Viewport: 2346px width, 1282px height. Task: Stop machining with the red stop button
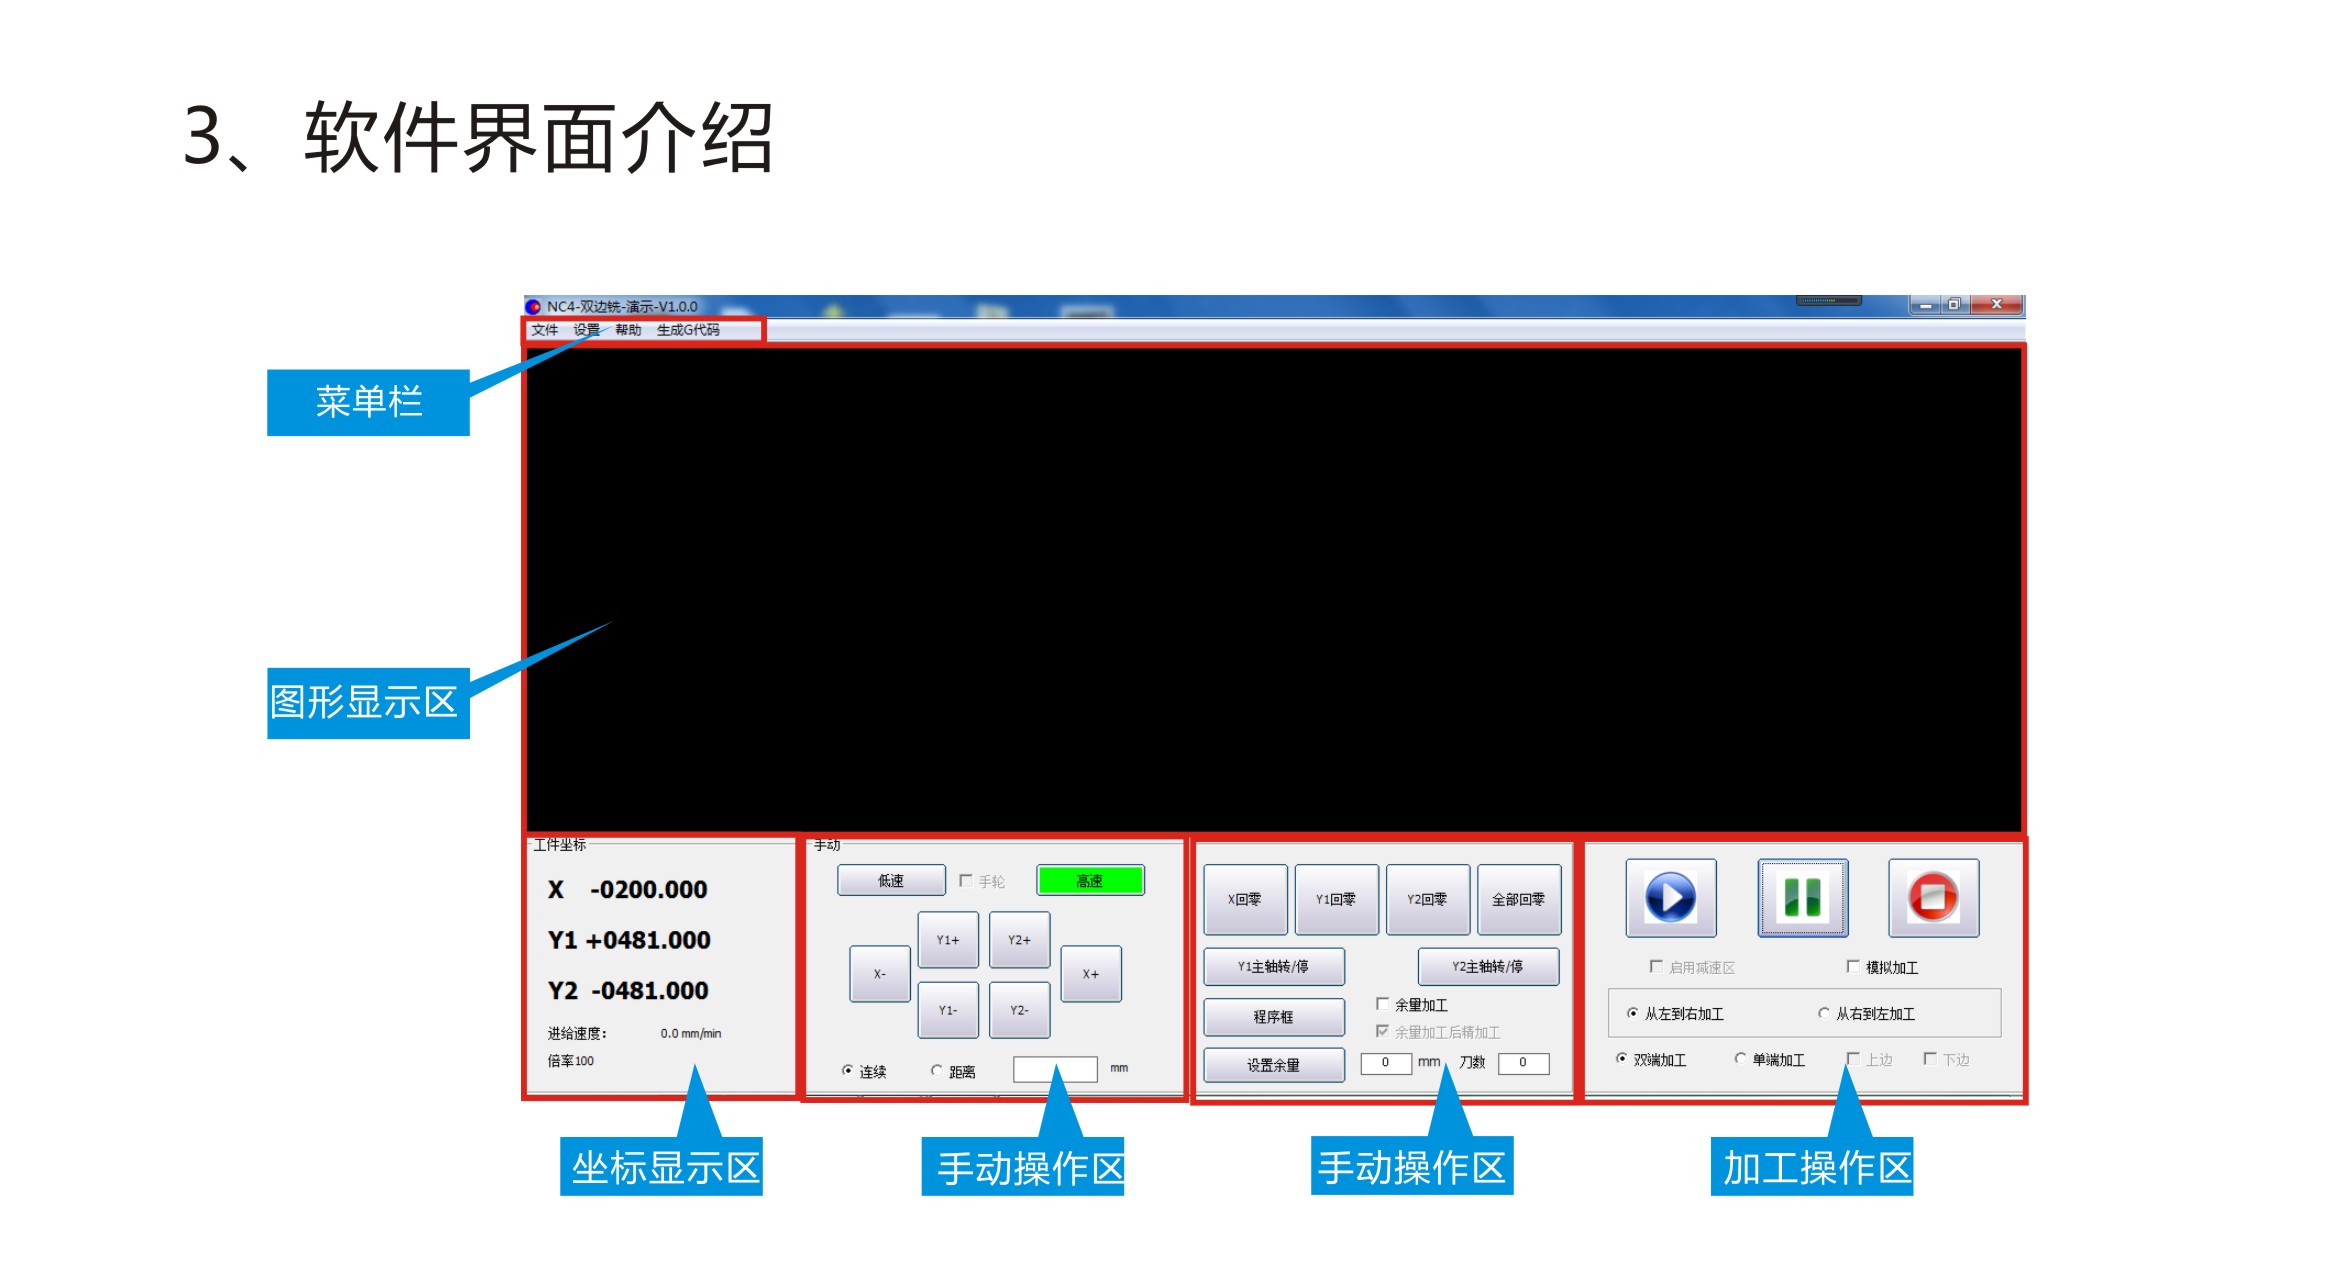[x=1933, y=897]
